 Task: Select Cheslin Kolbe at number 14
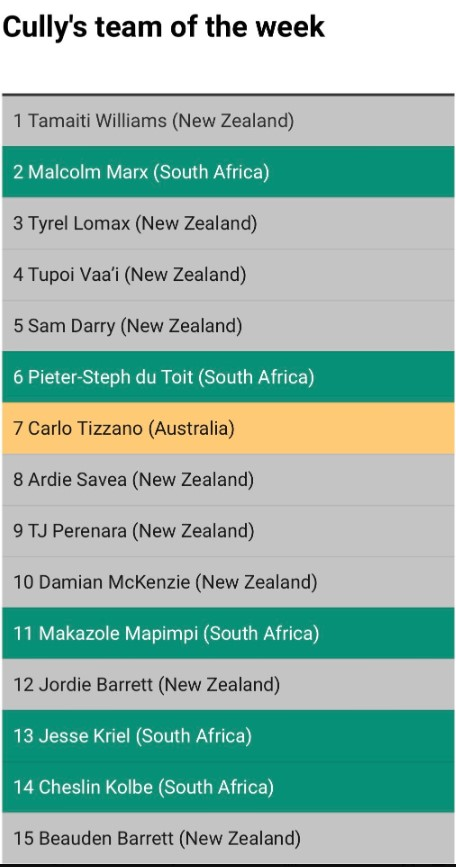(228, 787)
